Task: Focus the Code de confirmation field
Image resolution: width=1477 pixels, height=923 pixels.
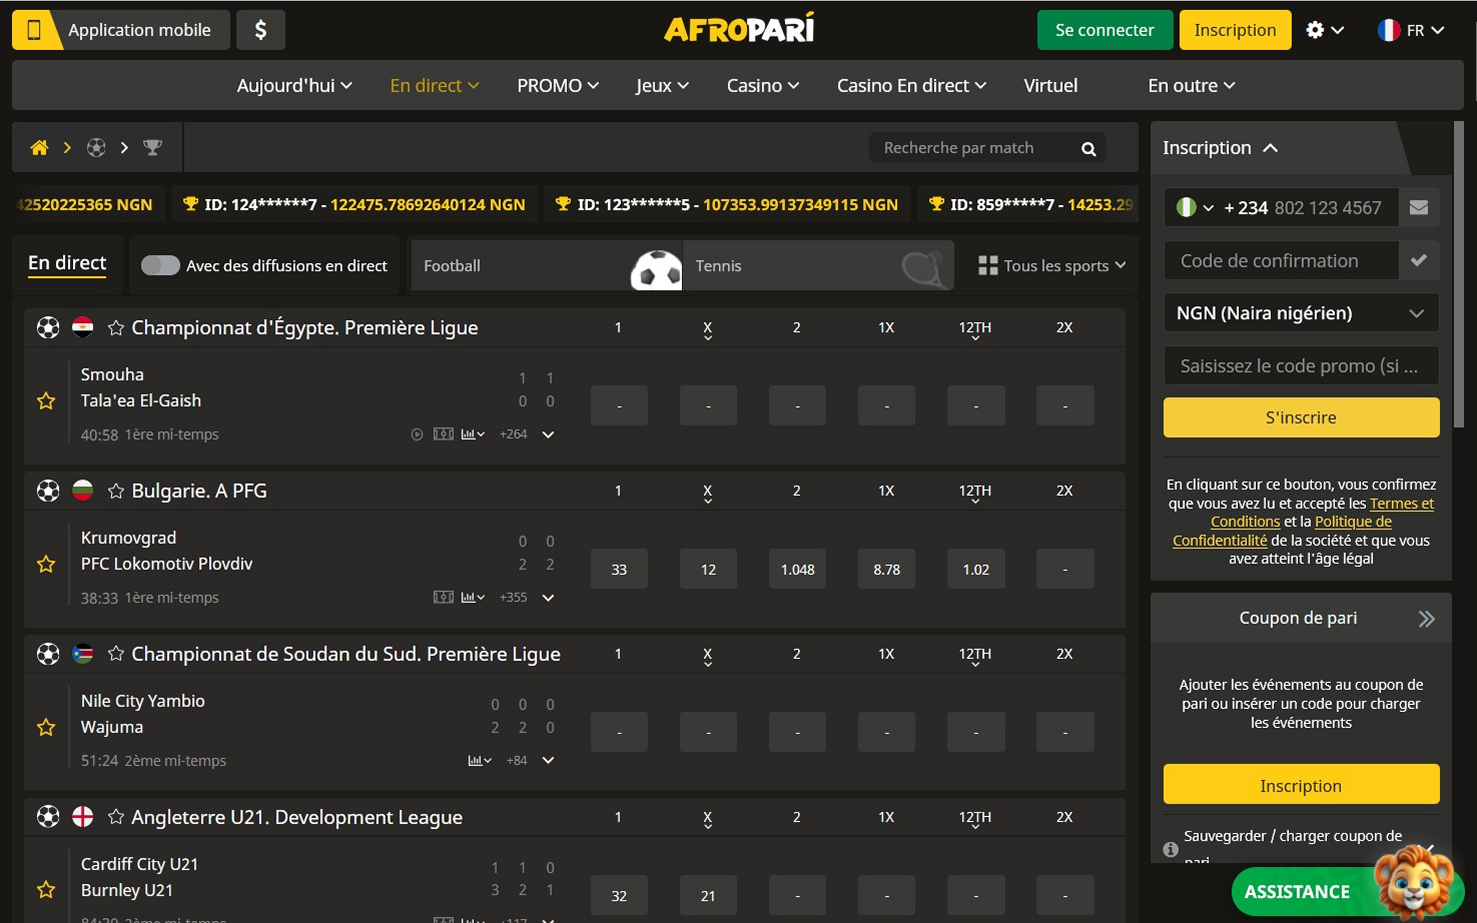Action: coord(1281,261)
